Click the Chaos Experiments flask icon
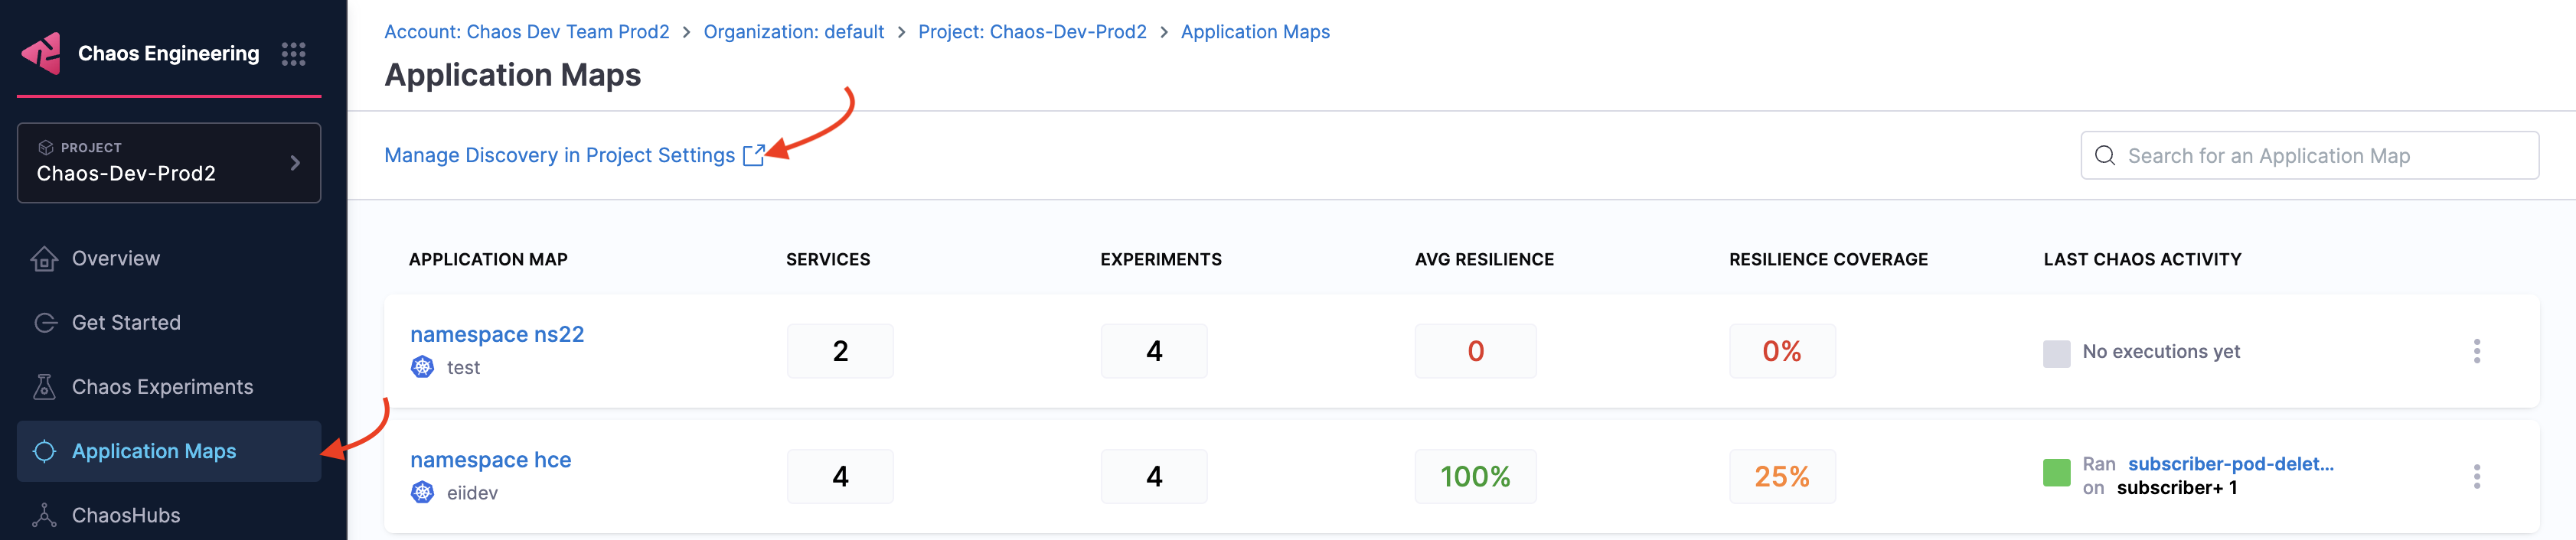Image resolution: width=2576 pixels, height=540 pixels. pyautogui.click(x=44, y=387)
